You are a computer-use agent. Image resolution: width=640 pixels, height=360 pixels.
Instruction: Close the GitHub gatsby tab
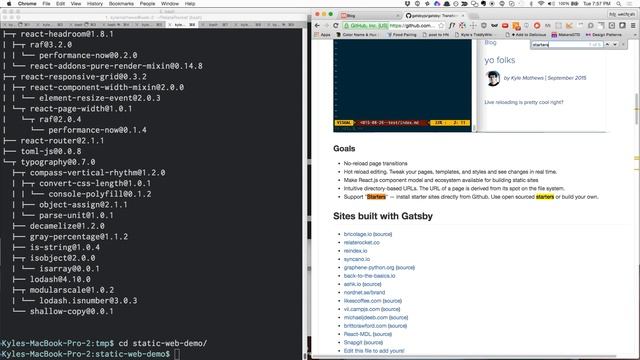(x=463, y=16)
